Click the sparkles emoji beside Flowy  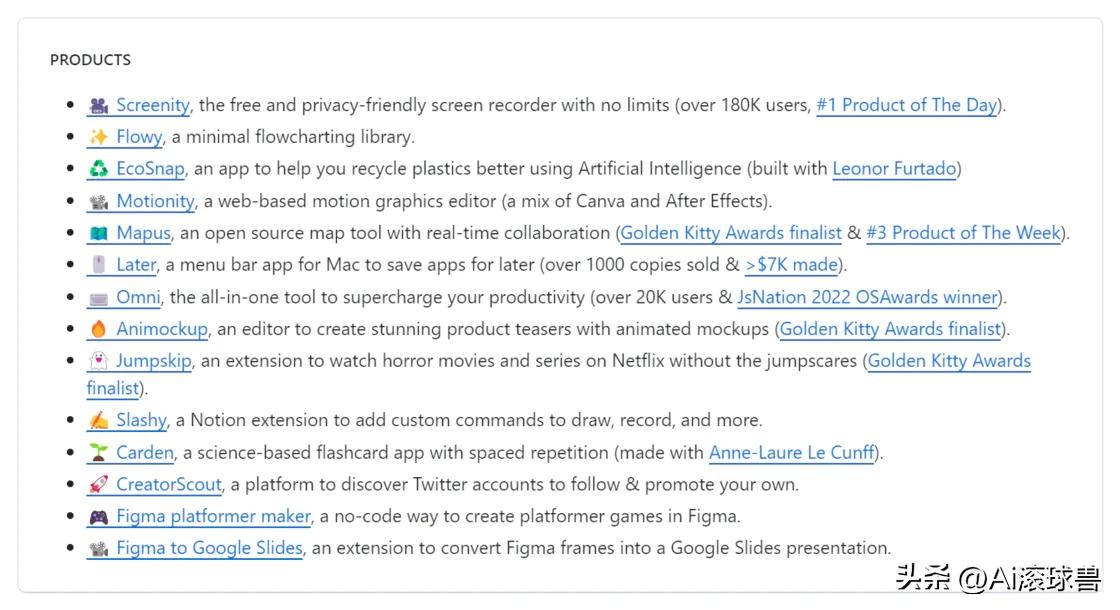point(98,137)
